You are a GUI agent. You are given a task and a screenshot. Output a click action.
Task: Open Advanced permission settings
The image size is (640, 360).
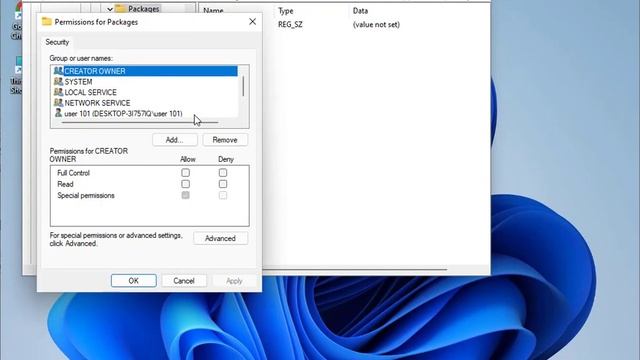[x=220, y=238]
